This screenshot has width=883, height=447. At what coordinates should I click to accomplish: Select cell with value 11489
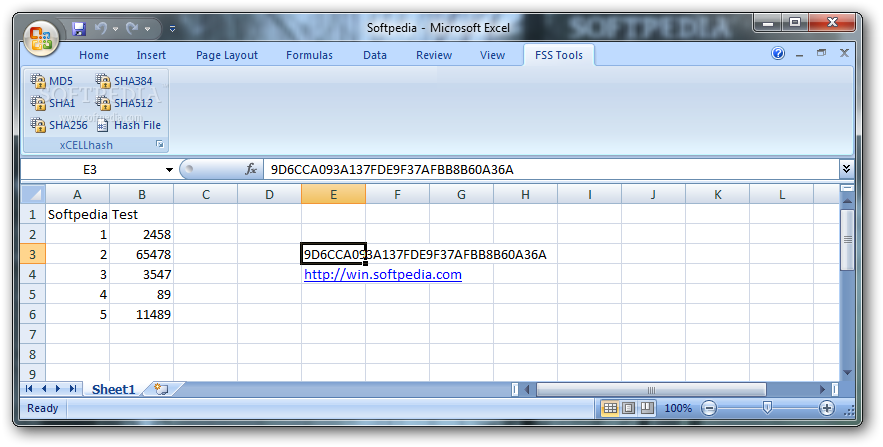141,314
